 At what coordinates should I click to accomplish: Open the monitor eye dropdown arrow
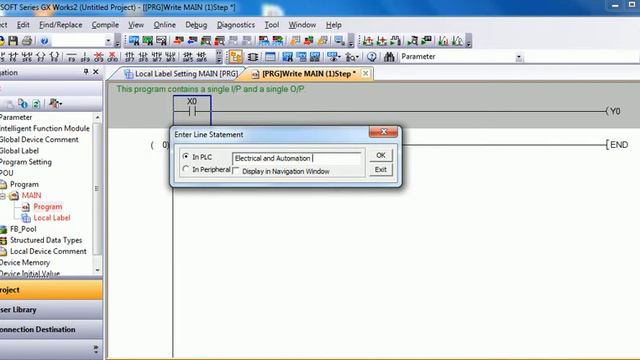click(x=339, y=57)
